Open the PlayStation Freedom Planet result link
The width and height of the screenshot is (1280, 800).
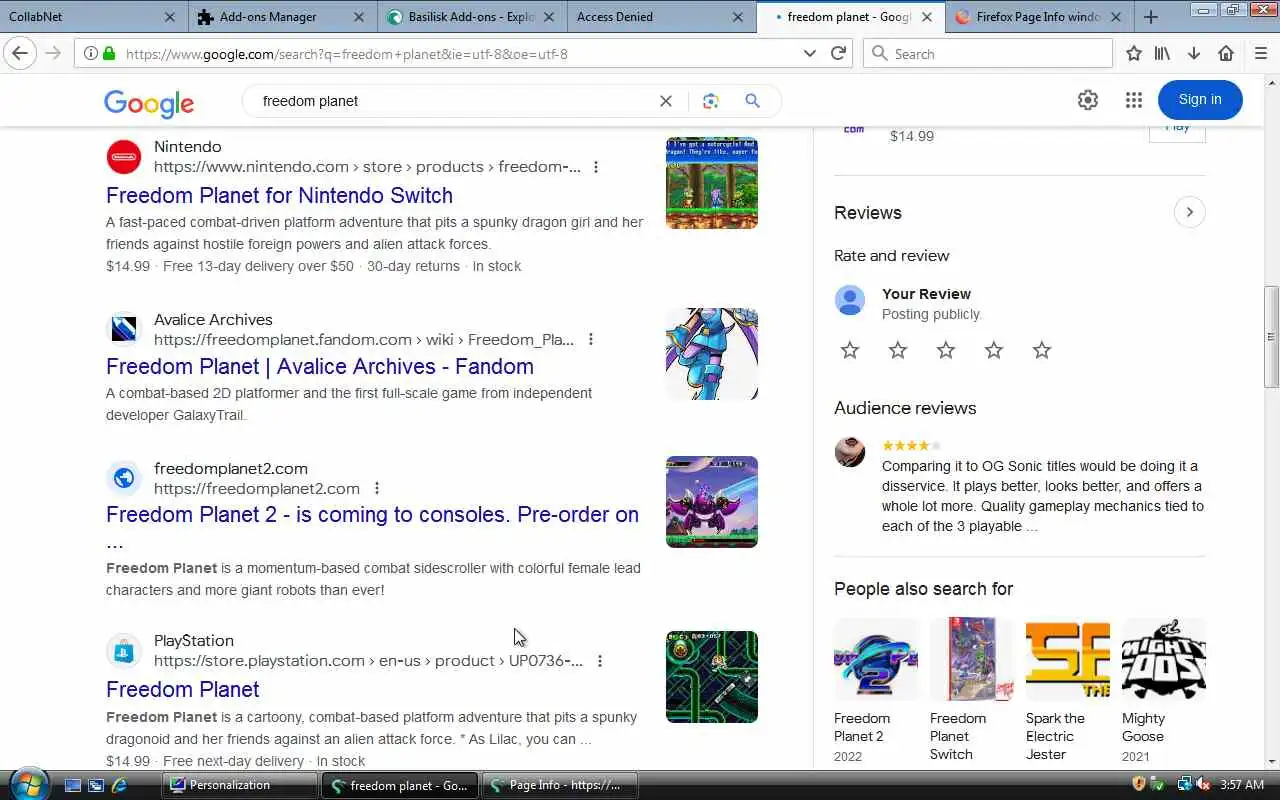click(x=183, y=689)
